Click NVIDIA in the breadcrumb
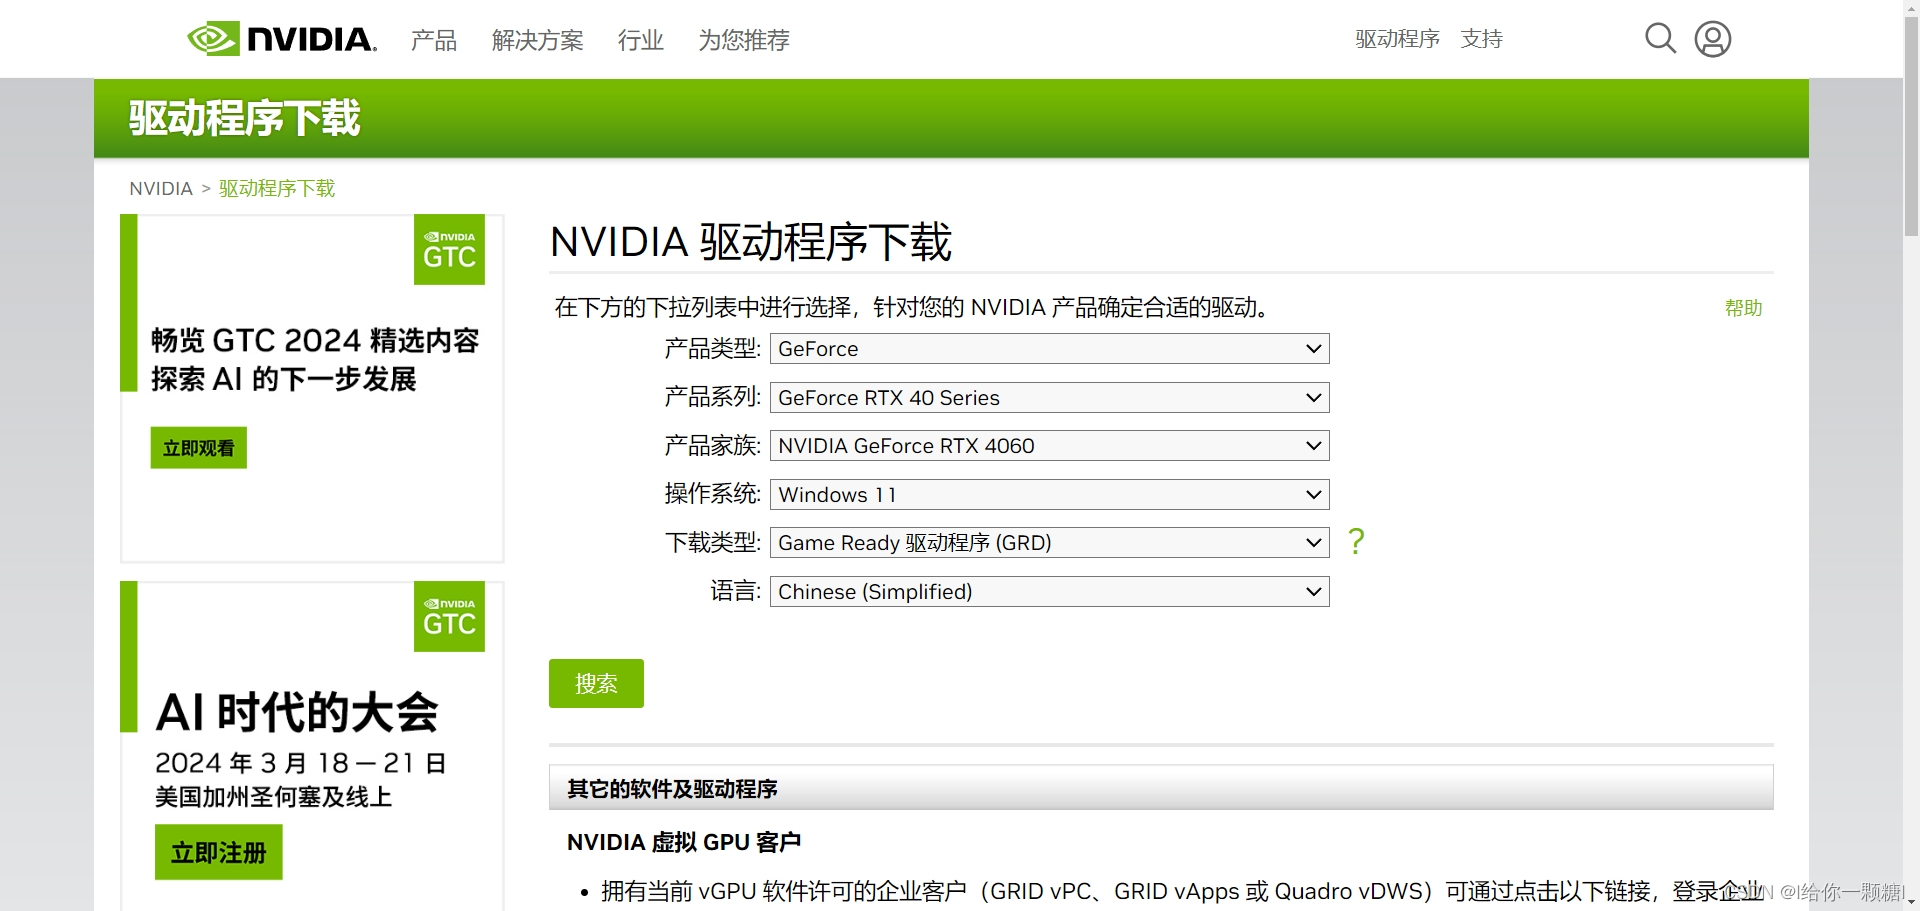This screenshot has width=1920, height=911. [161, 189]
